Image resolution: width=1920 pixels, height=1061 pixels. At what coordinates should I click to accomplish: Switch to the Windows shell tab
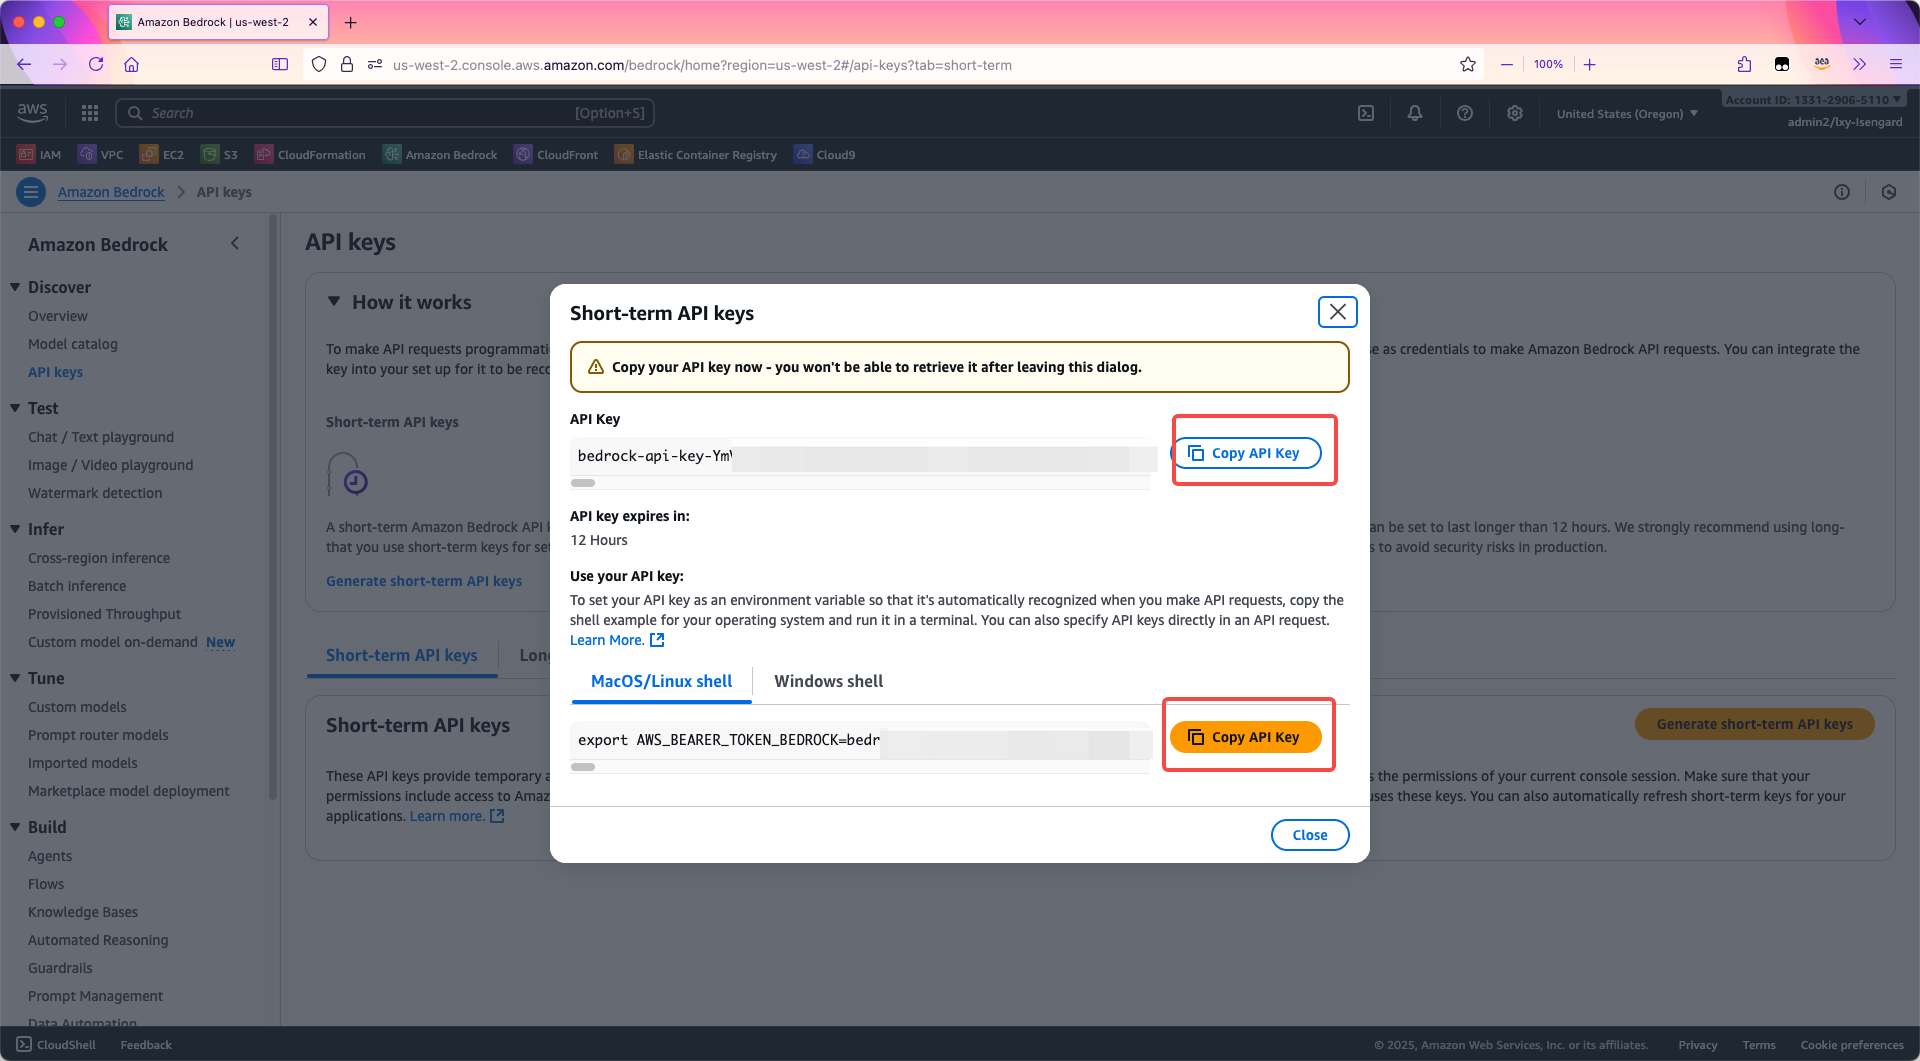(x=828, y=681)
